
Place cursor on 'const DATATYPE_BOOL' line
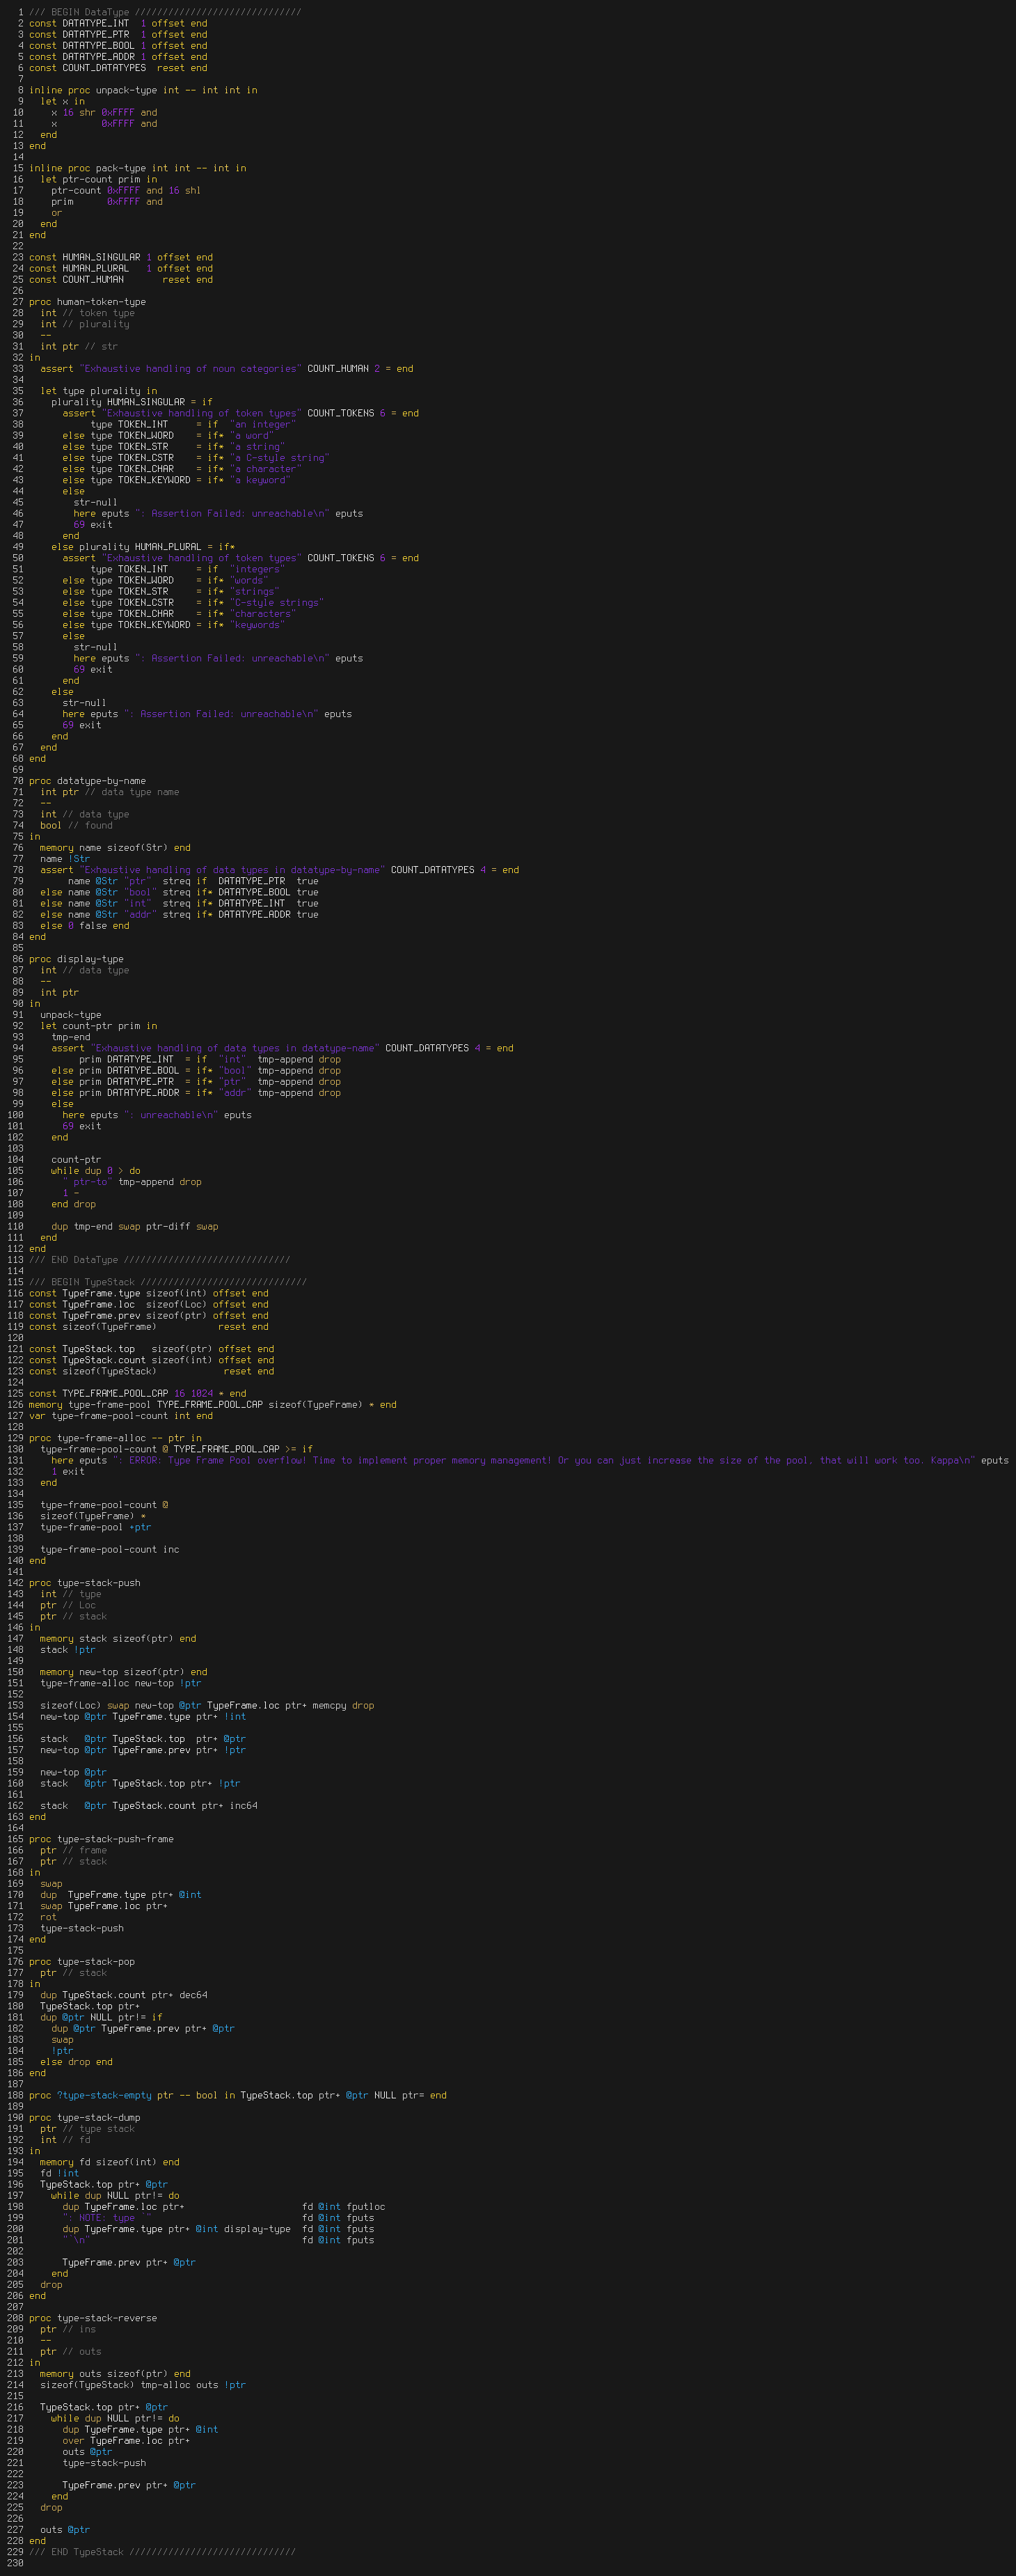(x=118, y=46)
